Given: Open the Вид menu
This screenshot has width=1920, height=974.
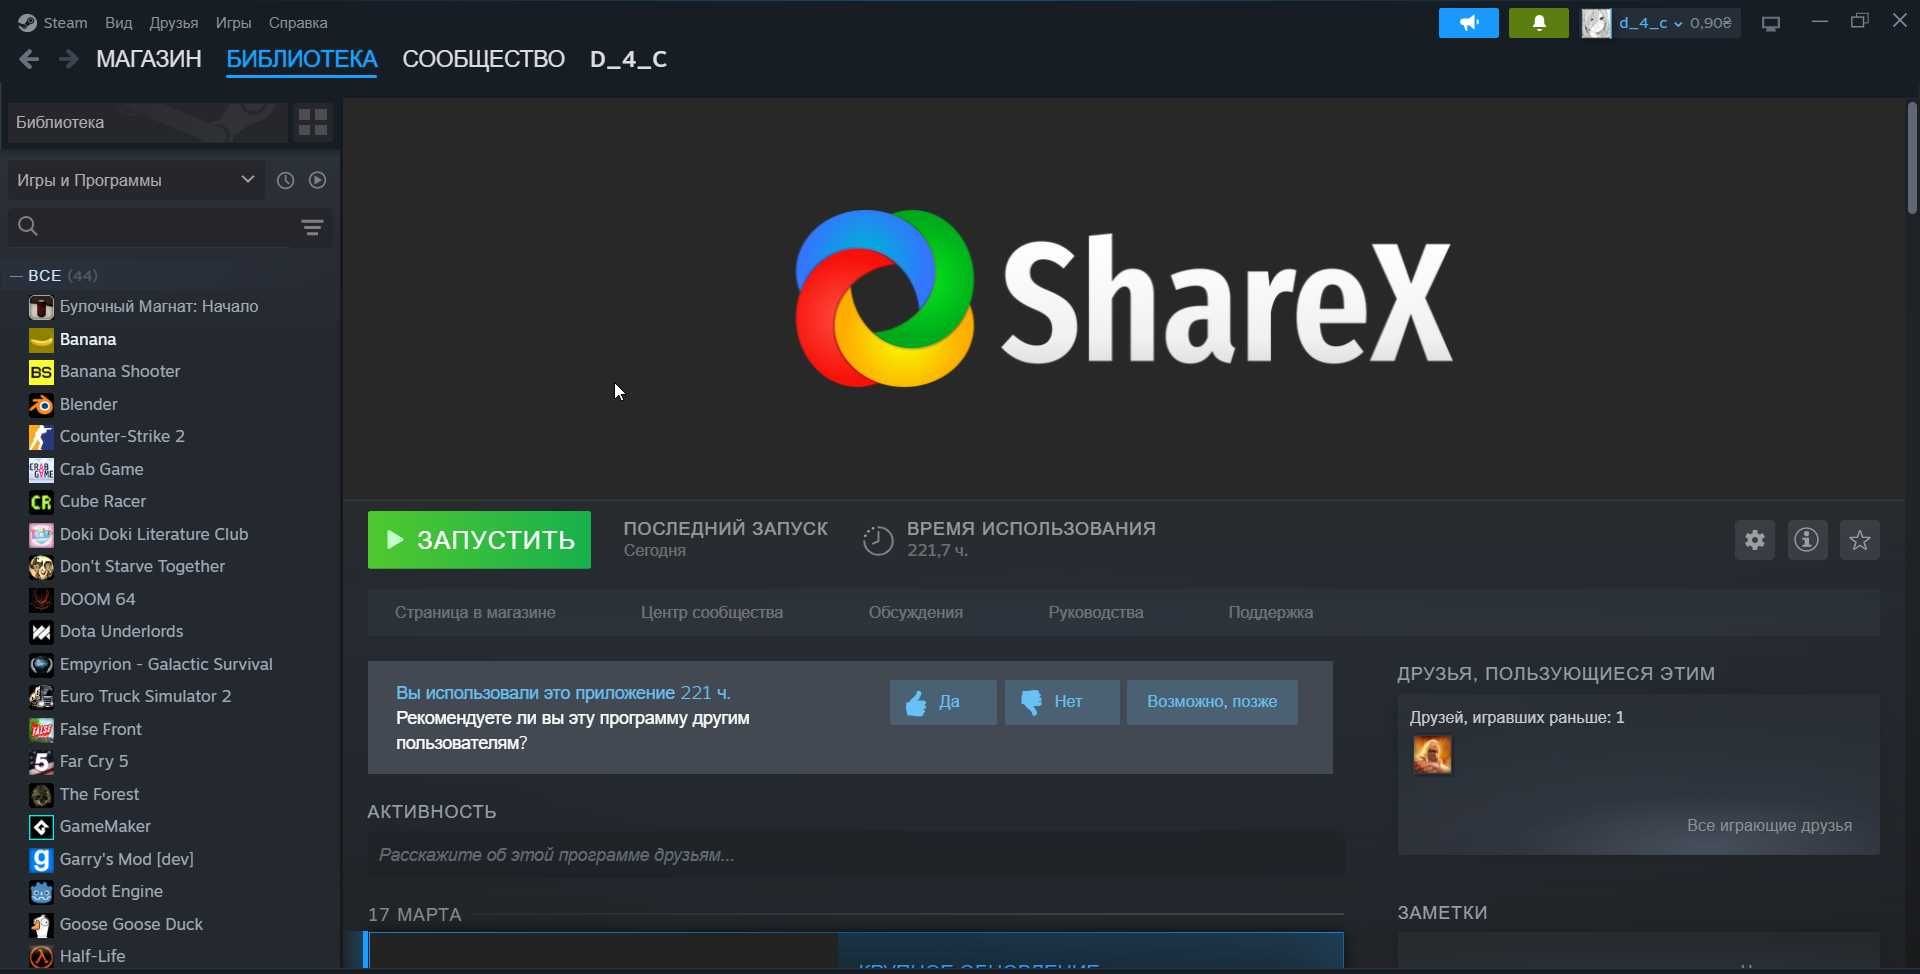Looking at the screenshot, I should coord(119,22).
